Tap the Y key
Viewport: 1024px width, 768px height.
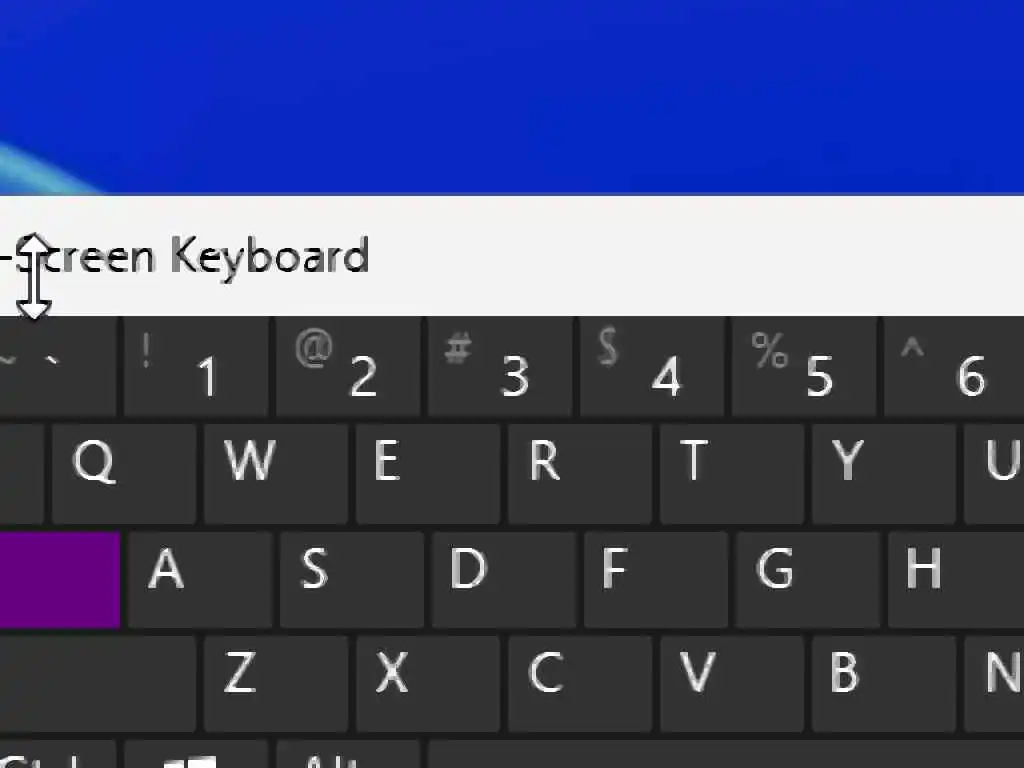click(x=884, y=473)
